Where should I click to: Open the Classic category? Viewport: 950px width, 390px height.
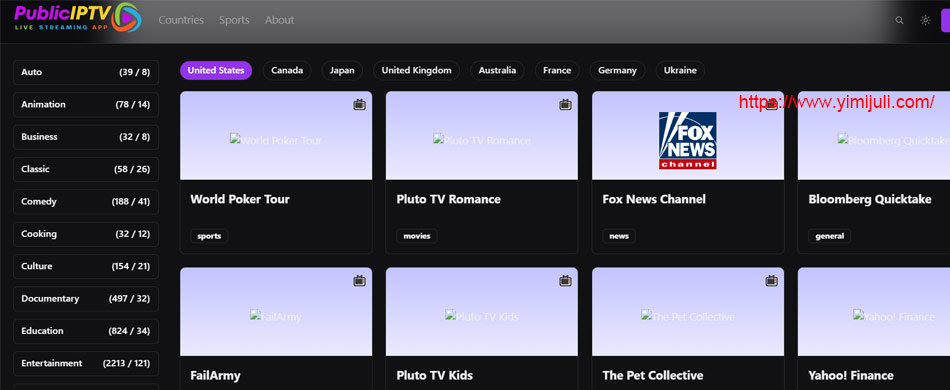pos(85,169)
